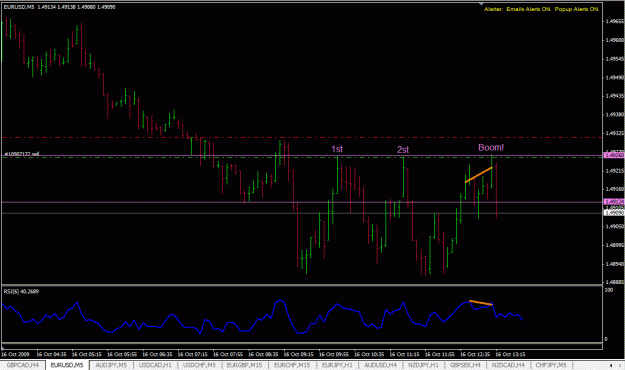Switch to the GBPCAD,H4 chart tab

pos(23,365)
